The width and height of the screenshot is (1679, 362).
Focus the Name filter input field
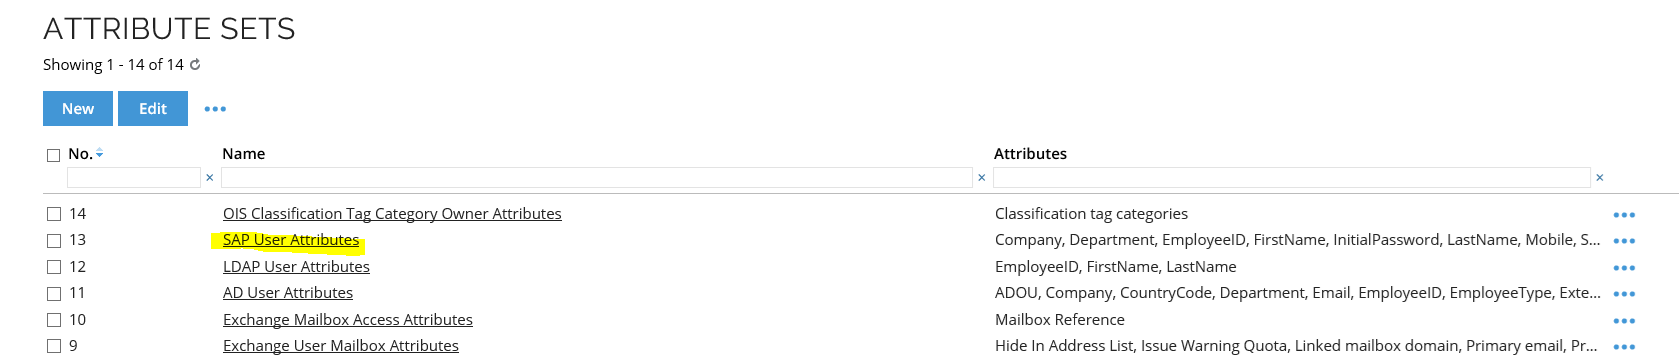click(597, 177)
